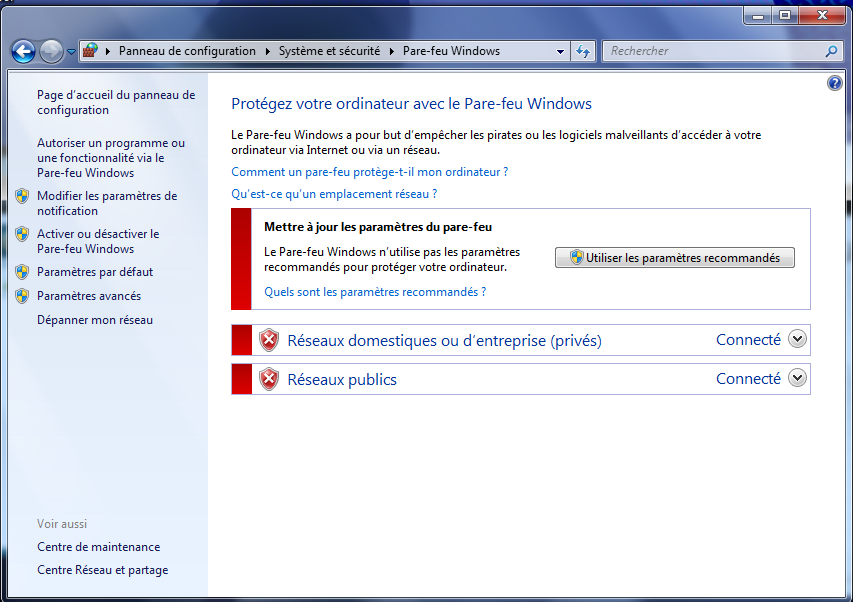Click Utiliser les paramètres recommandés button
The width and height of the screenshot is (853, 602).
(x=675, y=258)
